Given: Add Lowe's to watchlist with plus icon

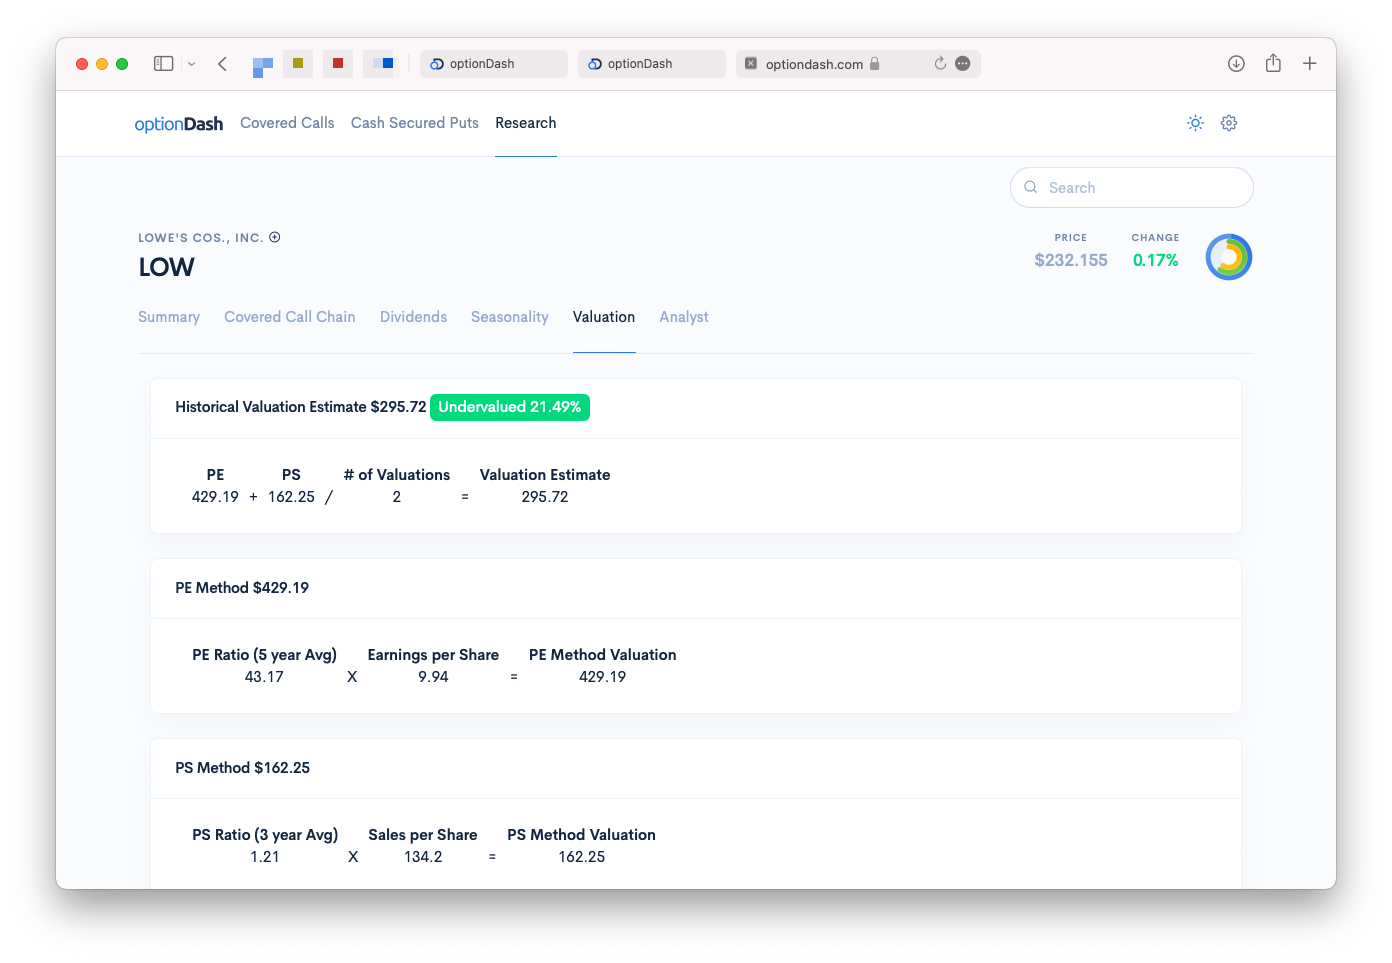Looking at the screenshot, I should [x=275, y=237].
